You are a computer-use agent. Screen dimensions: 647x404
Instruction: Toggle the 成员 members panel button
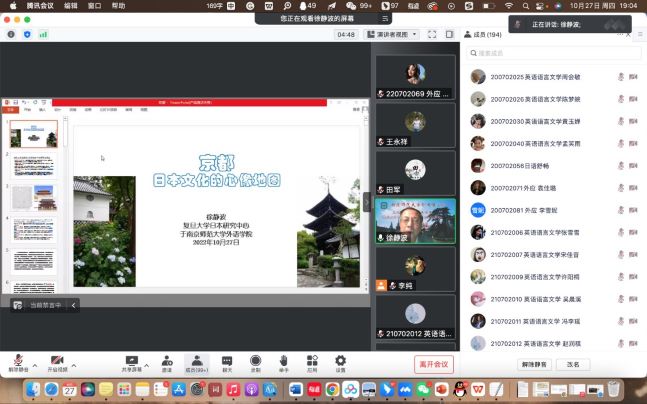pos(196,360)
